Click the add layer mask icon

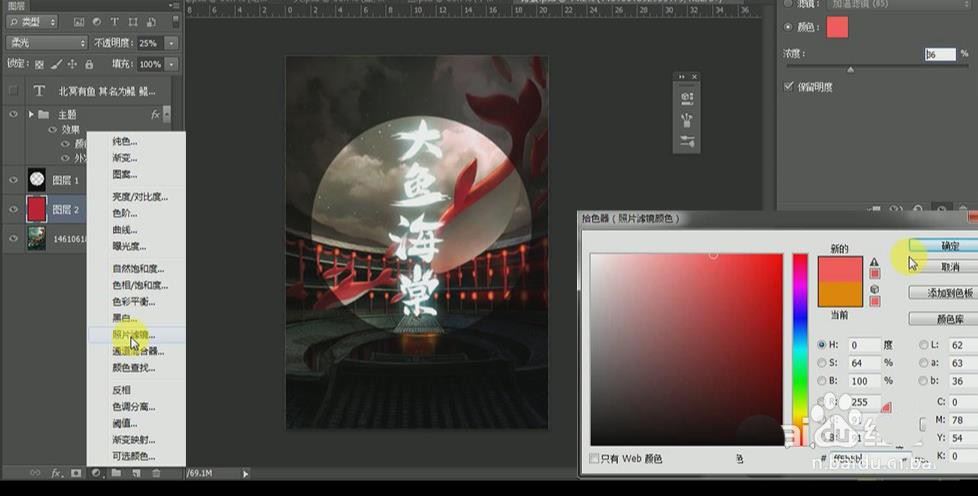pyautogui.click(x=76, y=474)
